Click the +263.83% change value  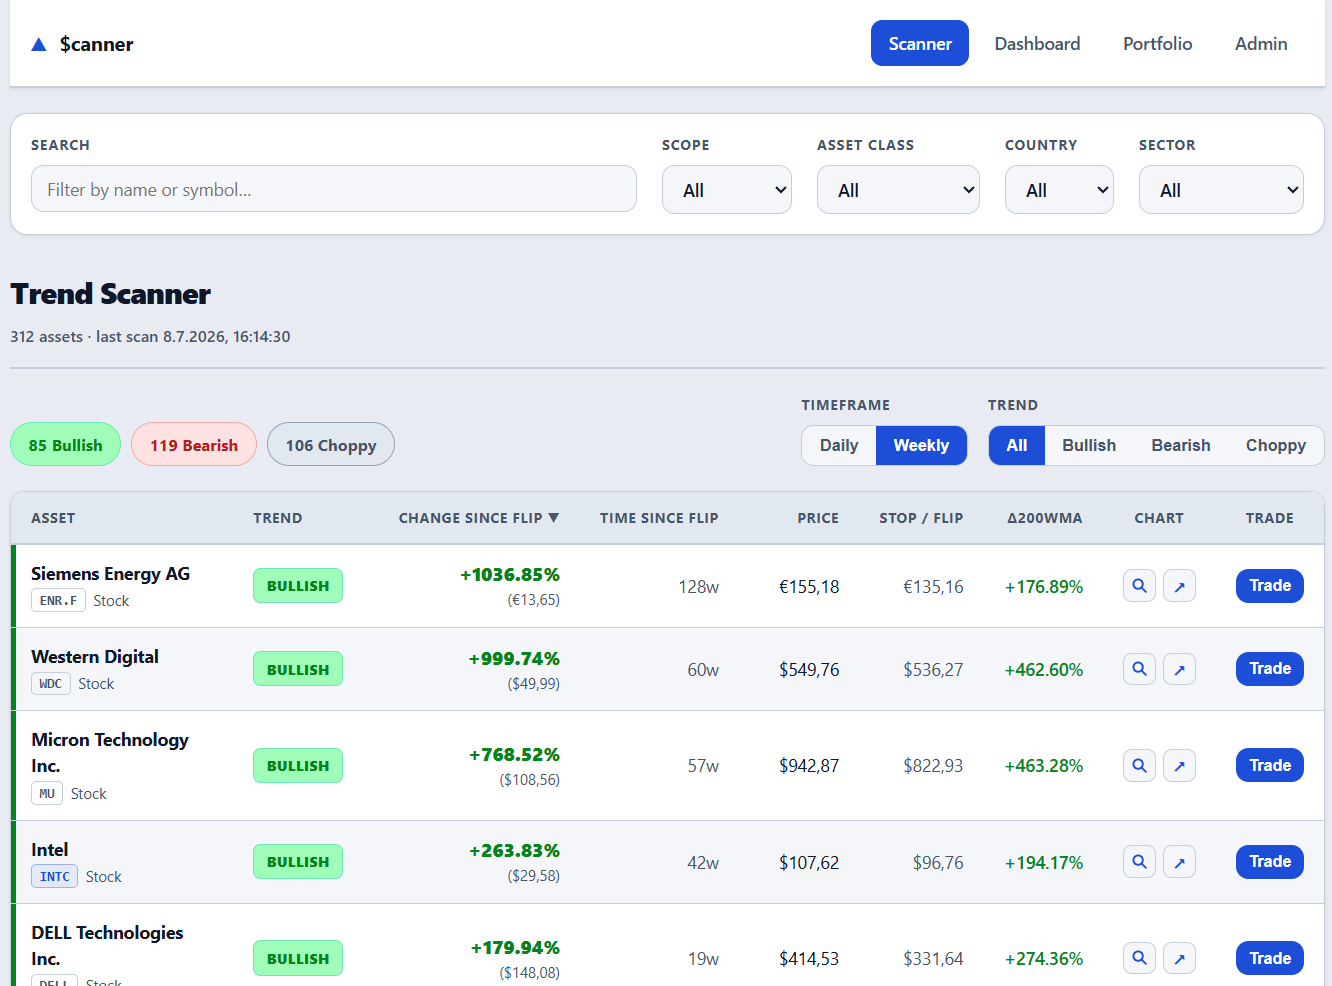tap(514, 851)
